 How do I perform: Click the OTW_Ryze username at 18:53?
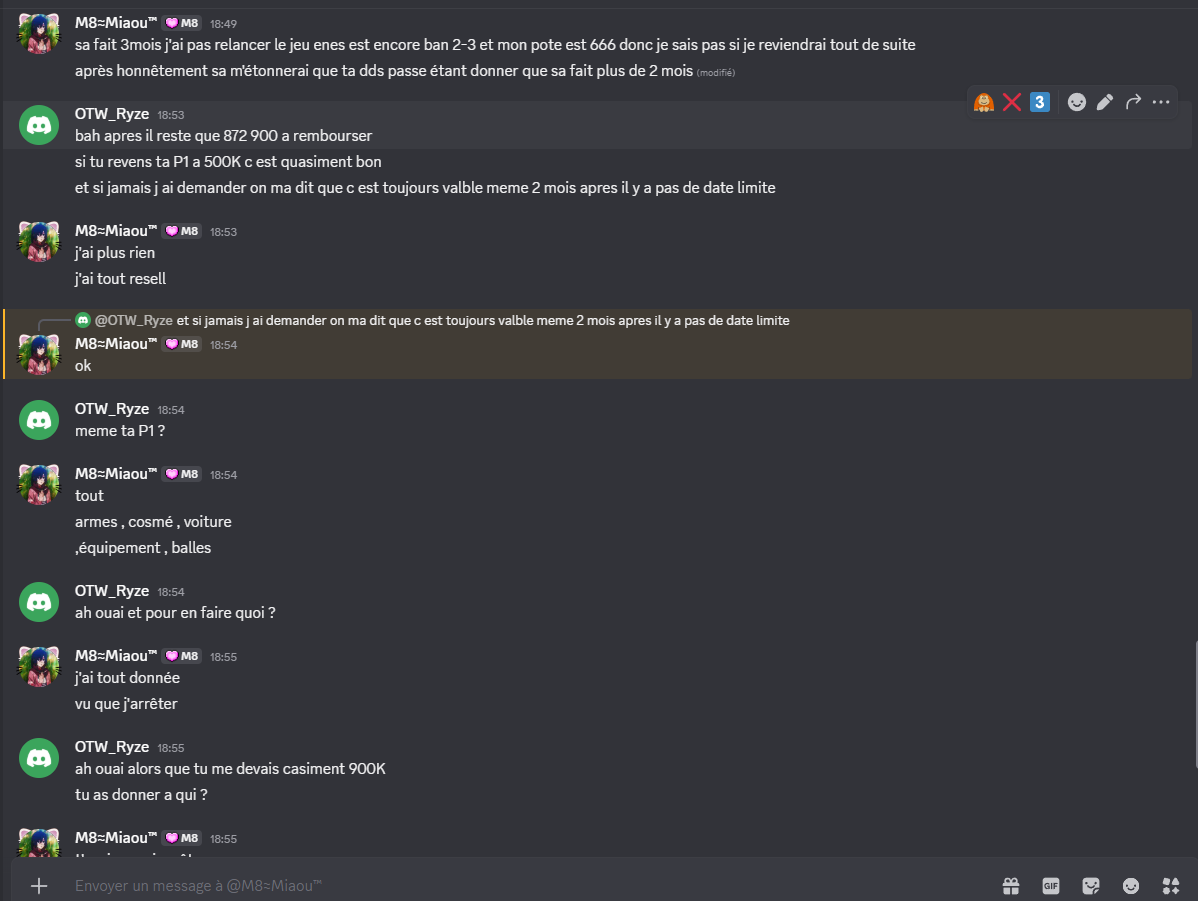coord(112,114)
